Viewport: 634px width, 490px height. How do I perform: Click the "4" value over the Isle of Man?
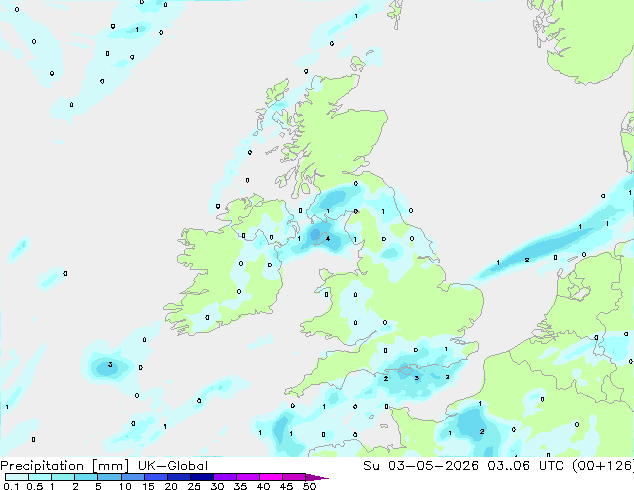pyautogui.click(x=328, y=239)
